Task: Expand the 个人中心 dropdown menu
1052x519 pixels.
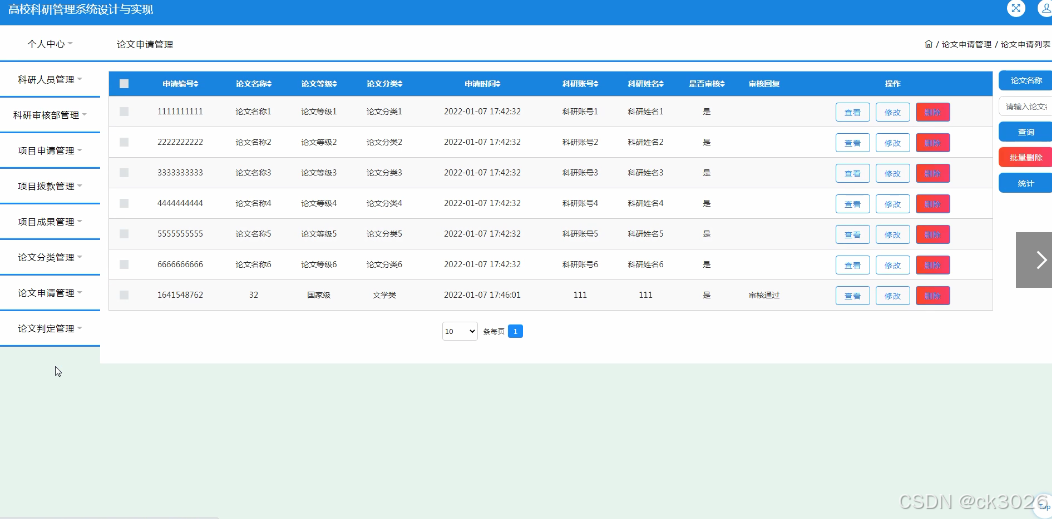Action: (50, 44)
